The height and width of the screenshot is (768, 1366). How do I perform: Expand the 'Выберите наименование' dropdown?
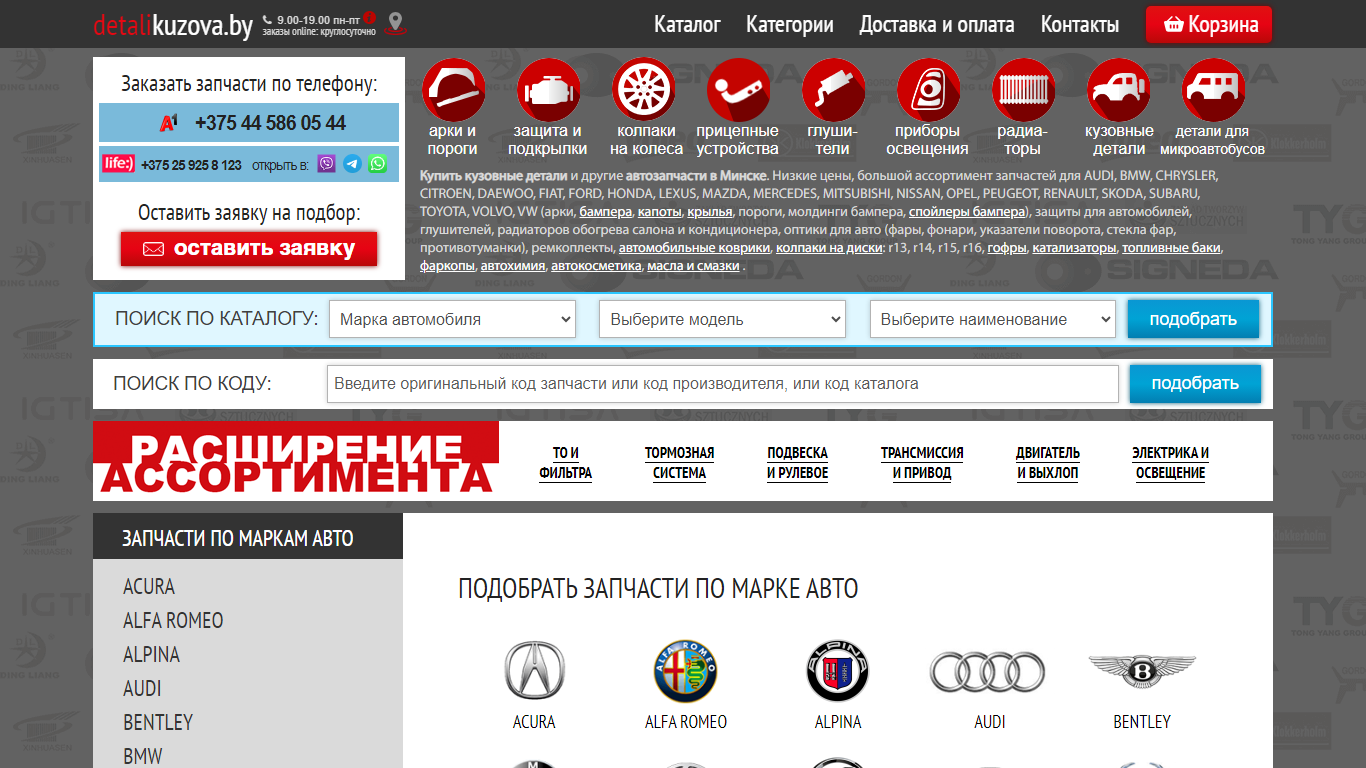point(993,320)
